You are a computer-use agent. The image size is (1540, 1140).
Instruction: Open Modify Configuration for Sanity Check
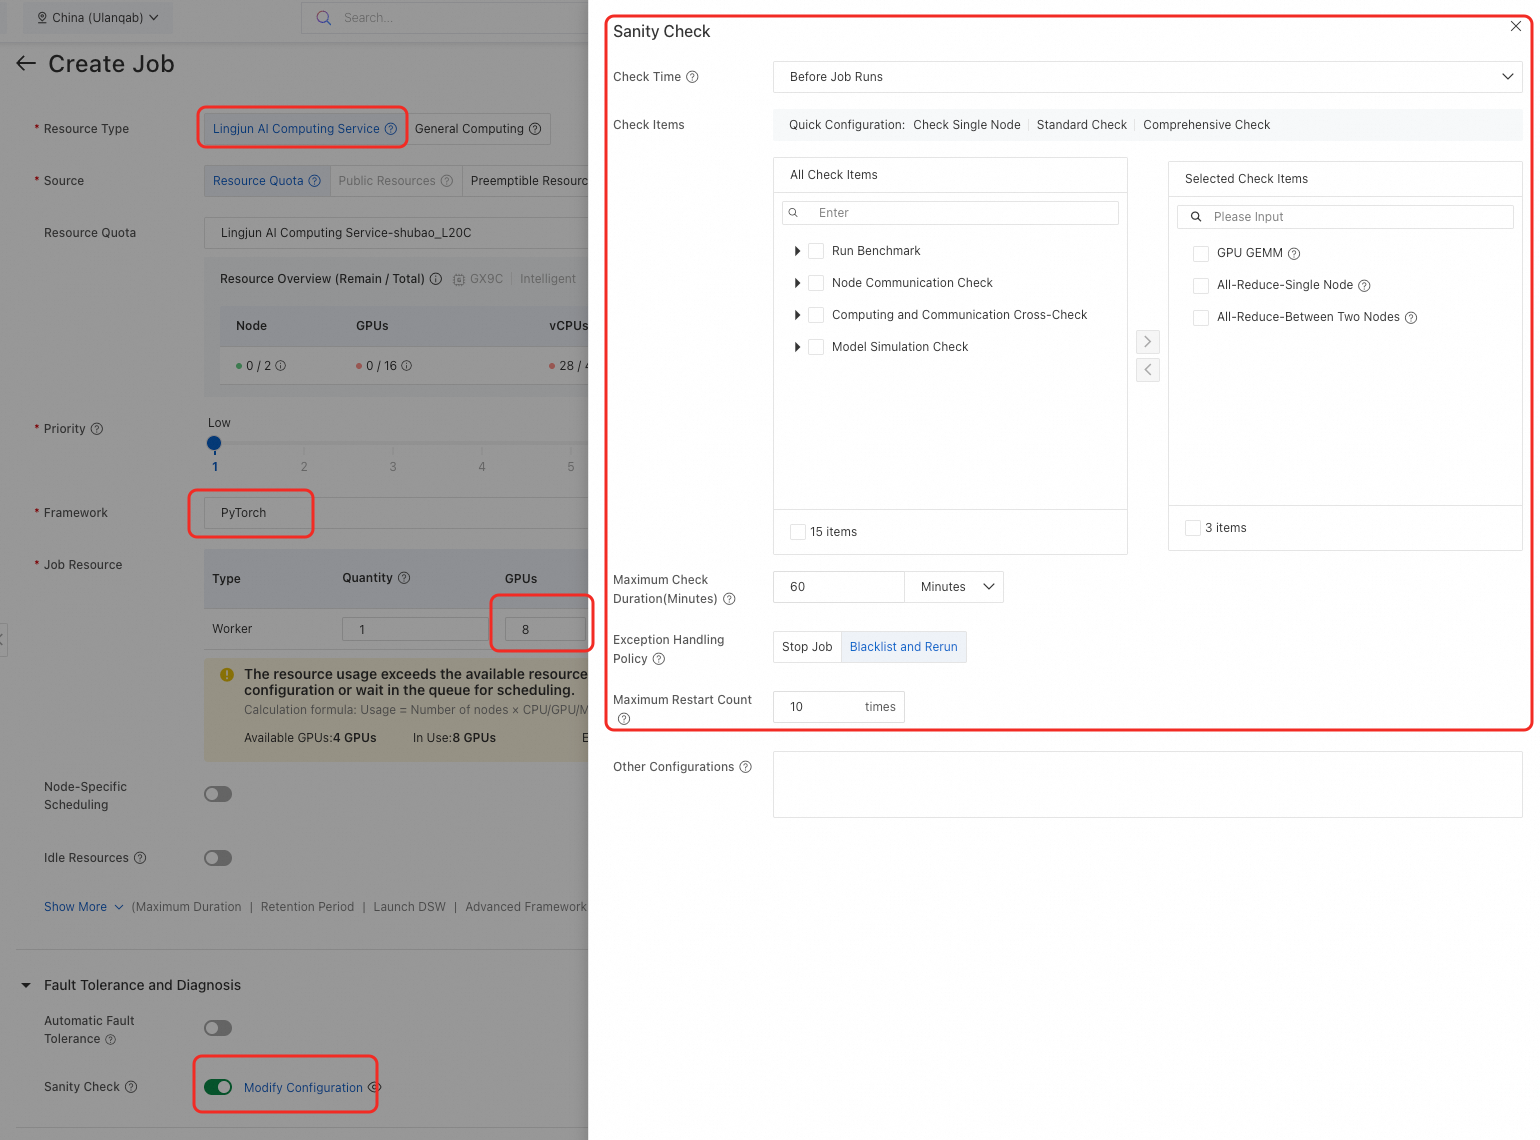(x=303, y=1088)
